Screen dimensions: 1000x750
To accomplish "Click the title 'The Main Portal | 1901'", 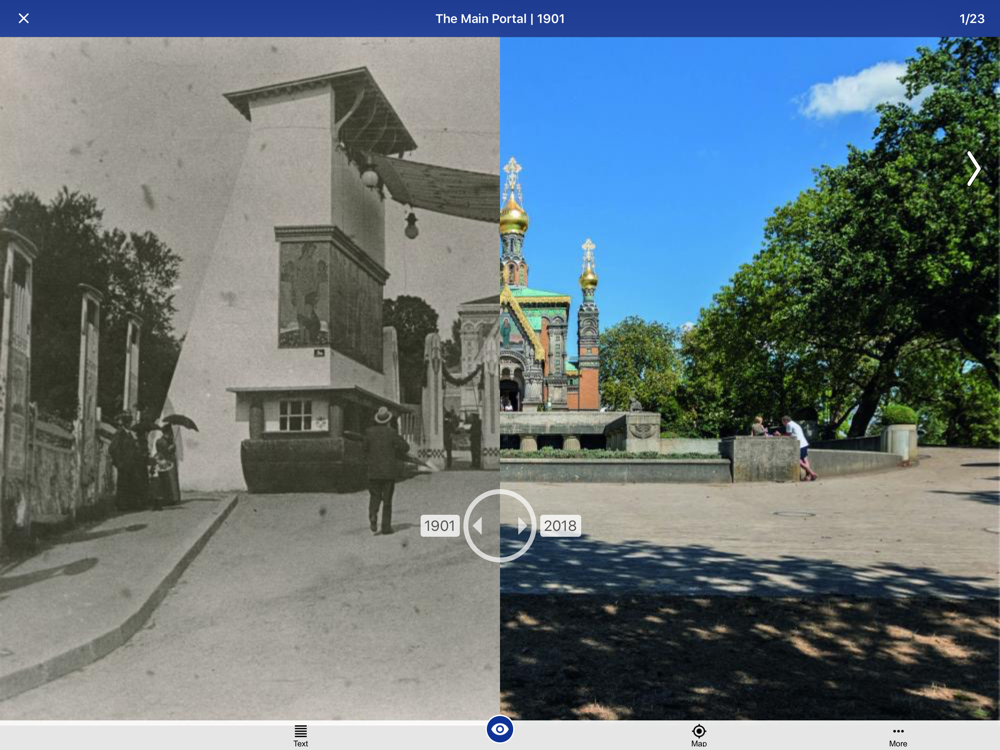I will (x=500, y=18).
